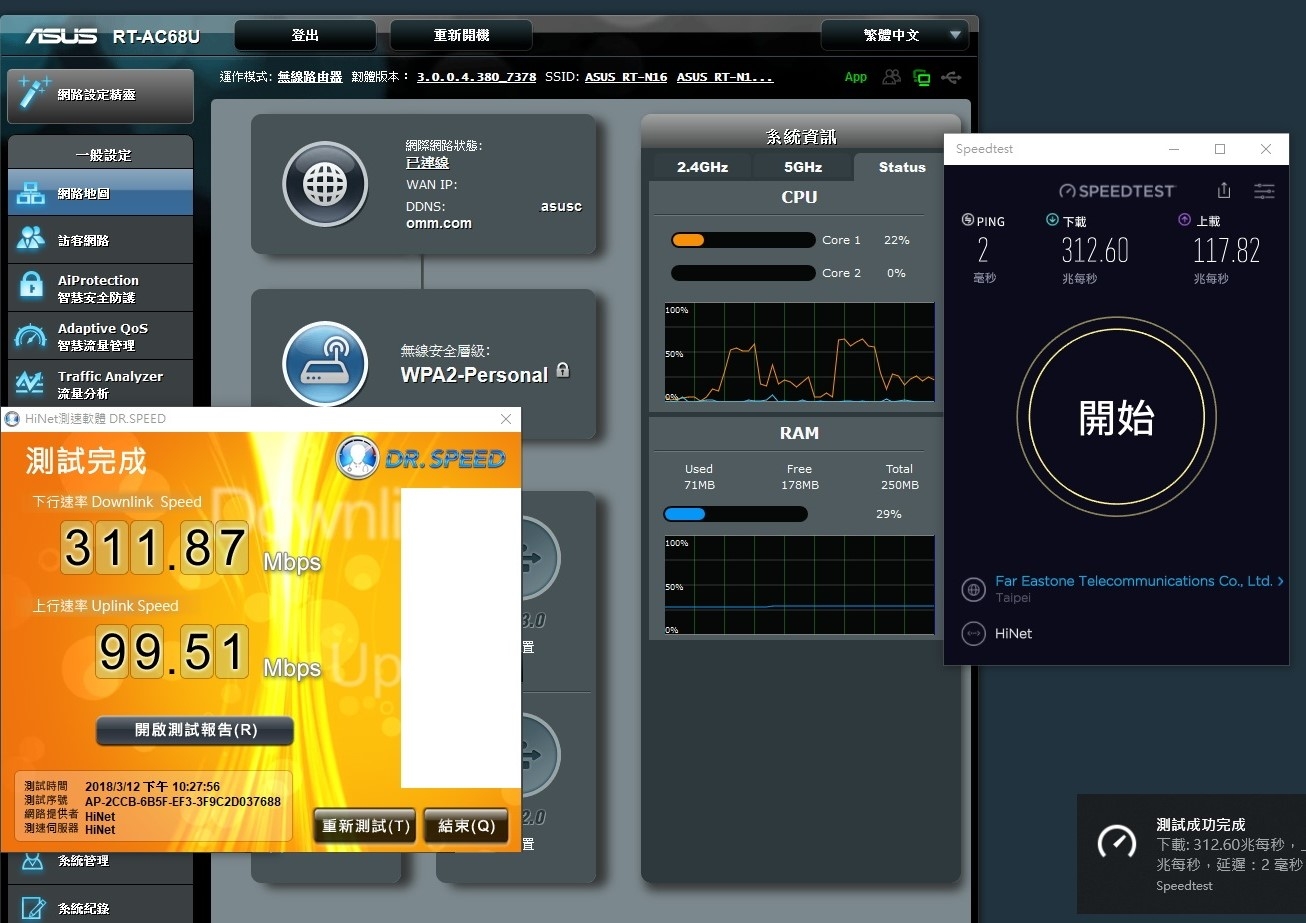The width and height of the screenshot is (1306, 923).
Task: Click the 開始 start button in Speedtest
Action: (1116, 418)
